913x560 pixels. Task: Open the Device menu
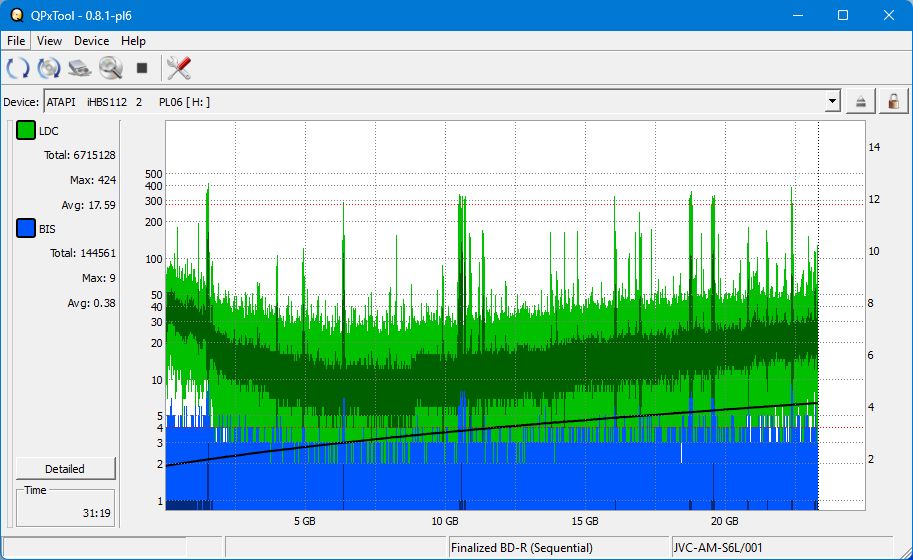point(91,41)
